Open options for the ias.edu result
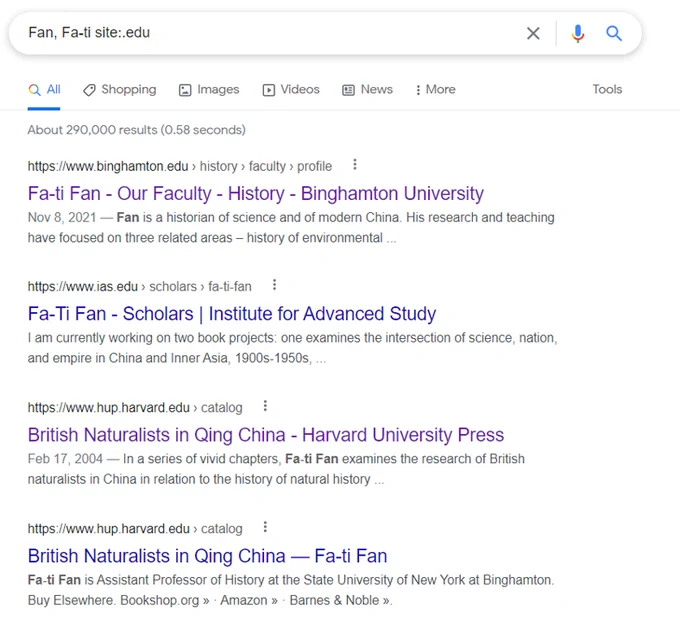The width and height of the screenshot is (680, 621). (x=274, y=285)
